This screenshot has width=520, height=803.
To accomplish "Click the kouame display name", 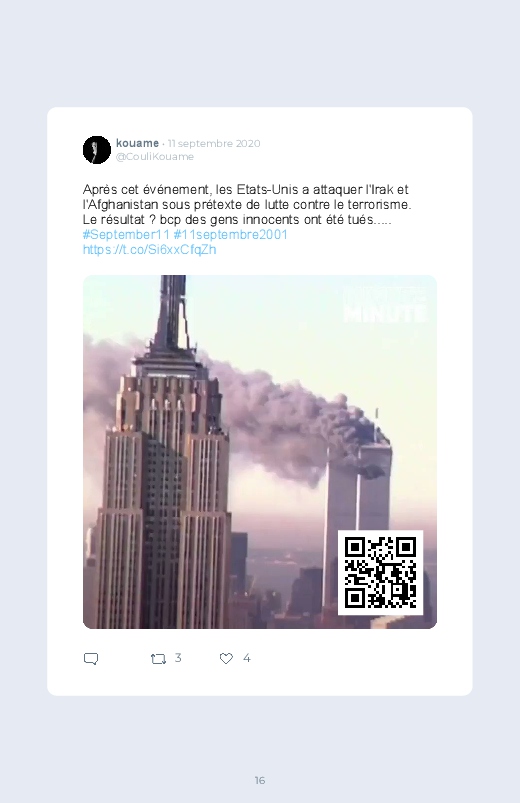I will [x=137, y=143].
